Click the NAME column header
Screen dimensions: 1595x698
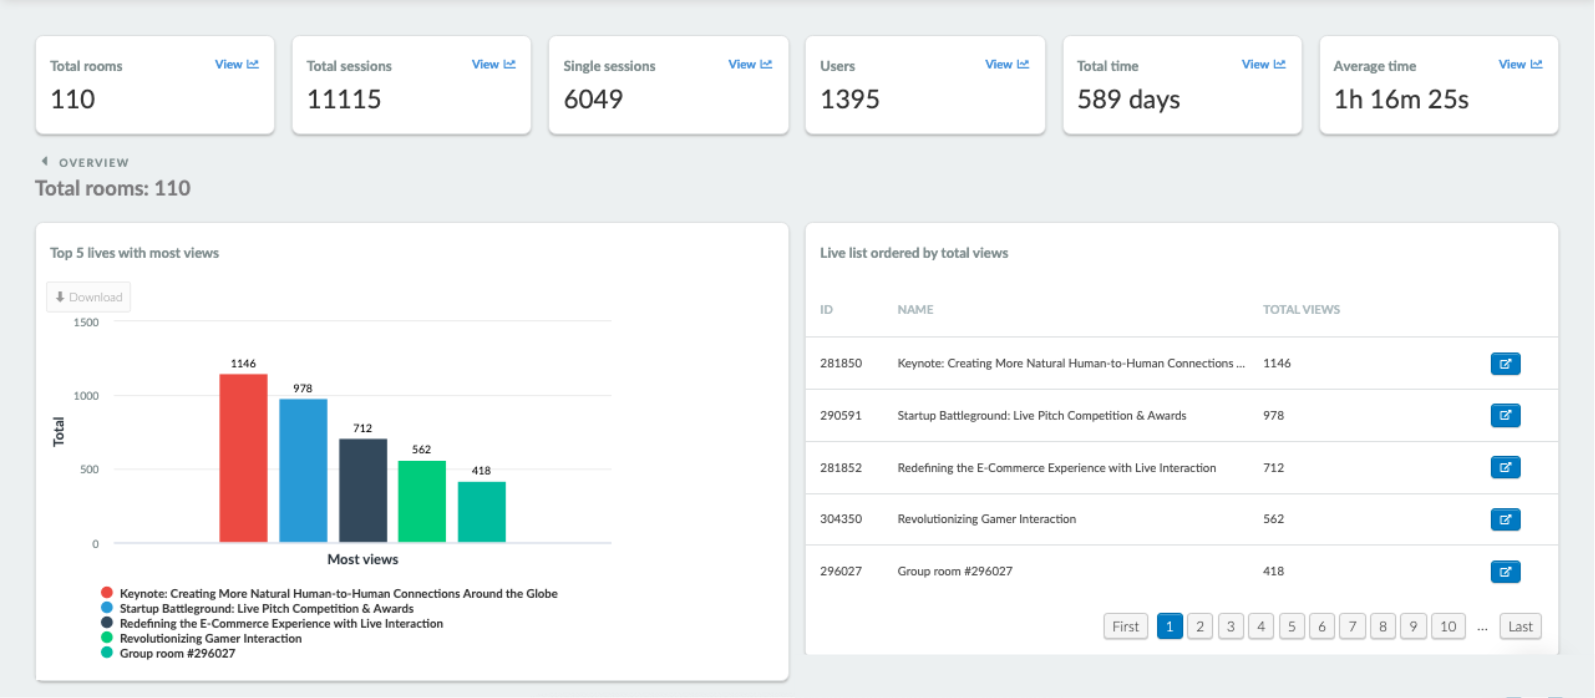pyautogui.click(x=915, y=310)
